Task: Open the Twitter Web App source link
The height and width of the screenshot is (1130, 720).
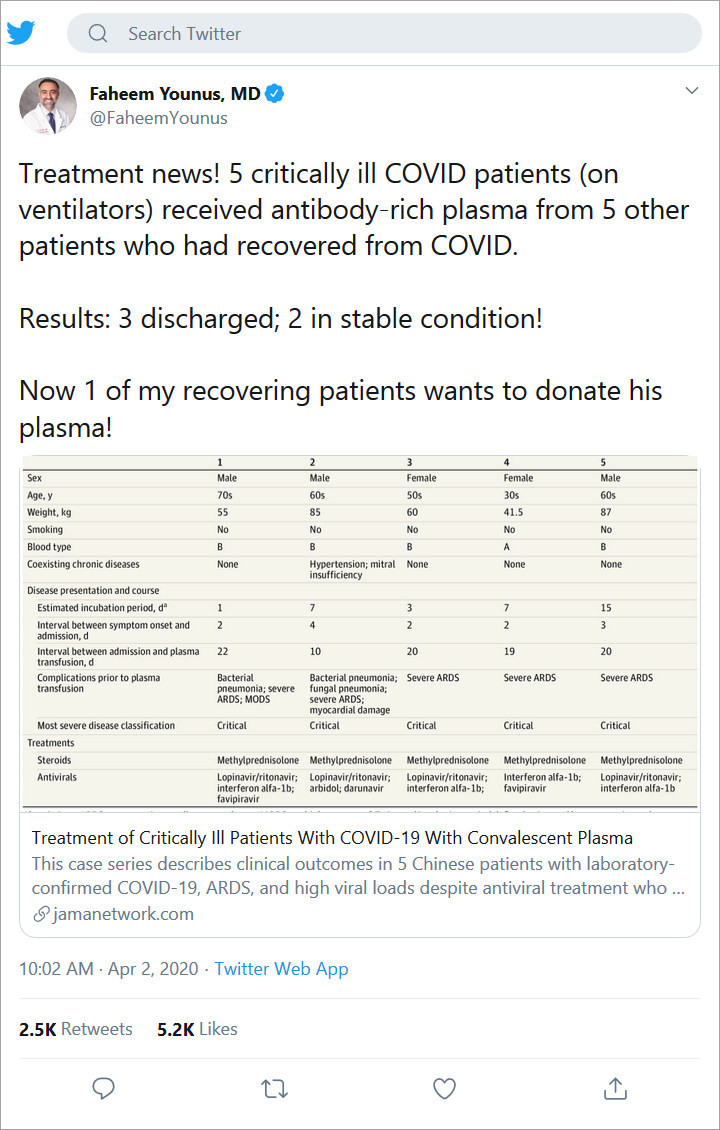Action: coord(281,969)
